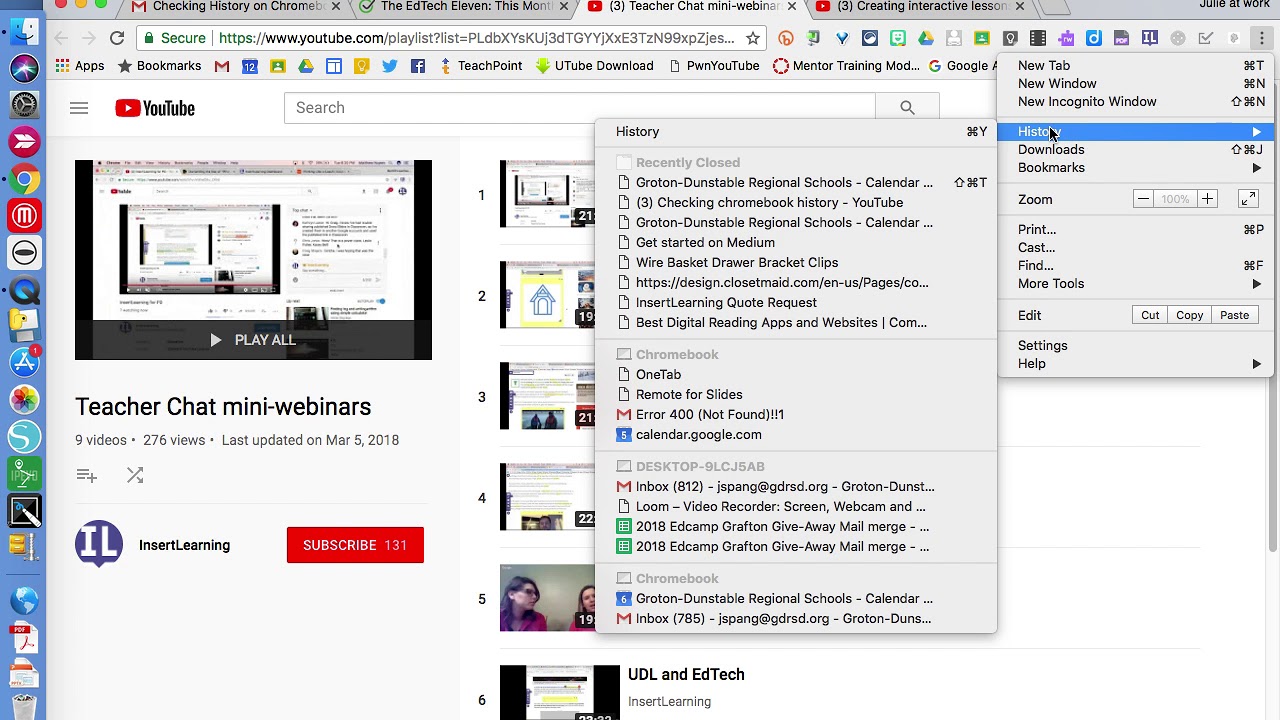The image size is (1280, 720).
Task: Open the Chrome three-dot menu button
Action: 1262,38
